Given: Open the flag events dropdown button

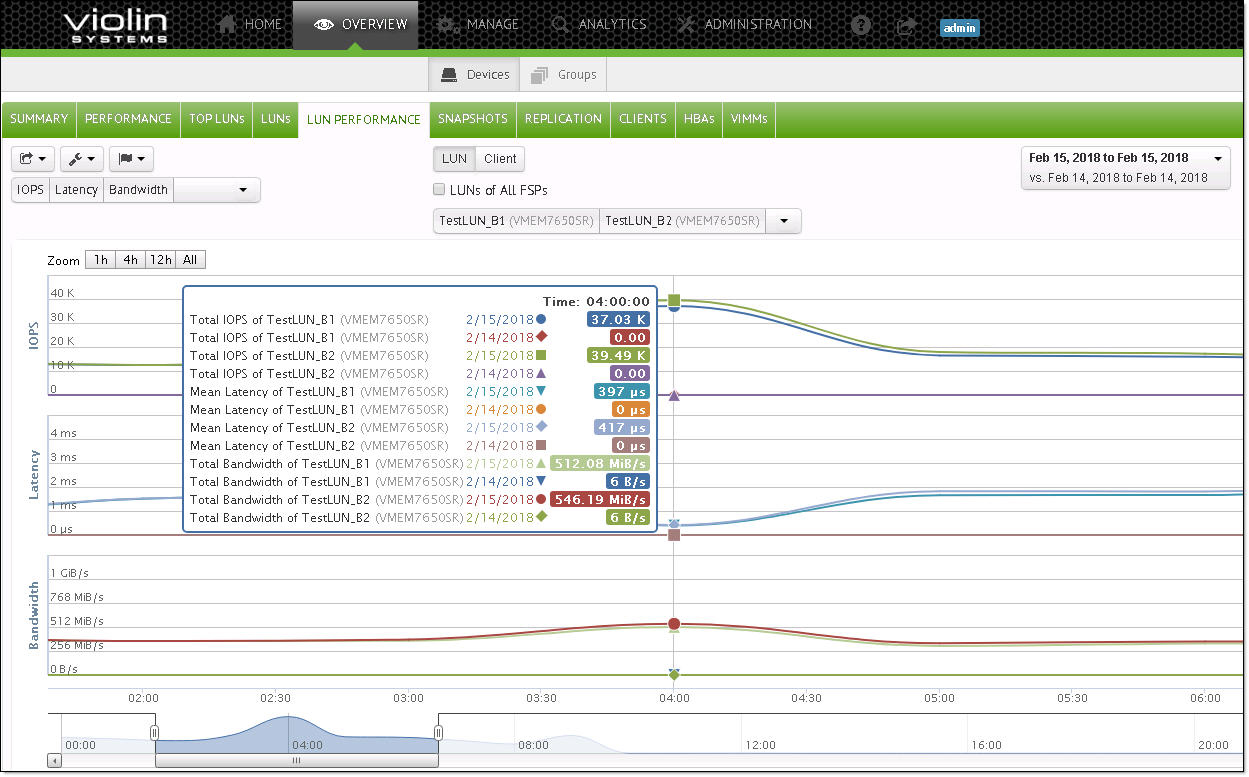Looking at the screenshot, I should click(131, 158).
